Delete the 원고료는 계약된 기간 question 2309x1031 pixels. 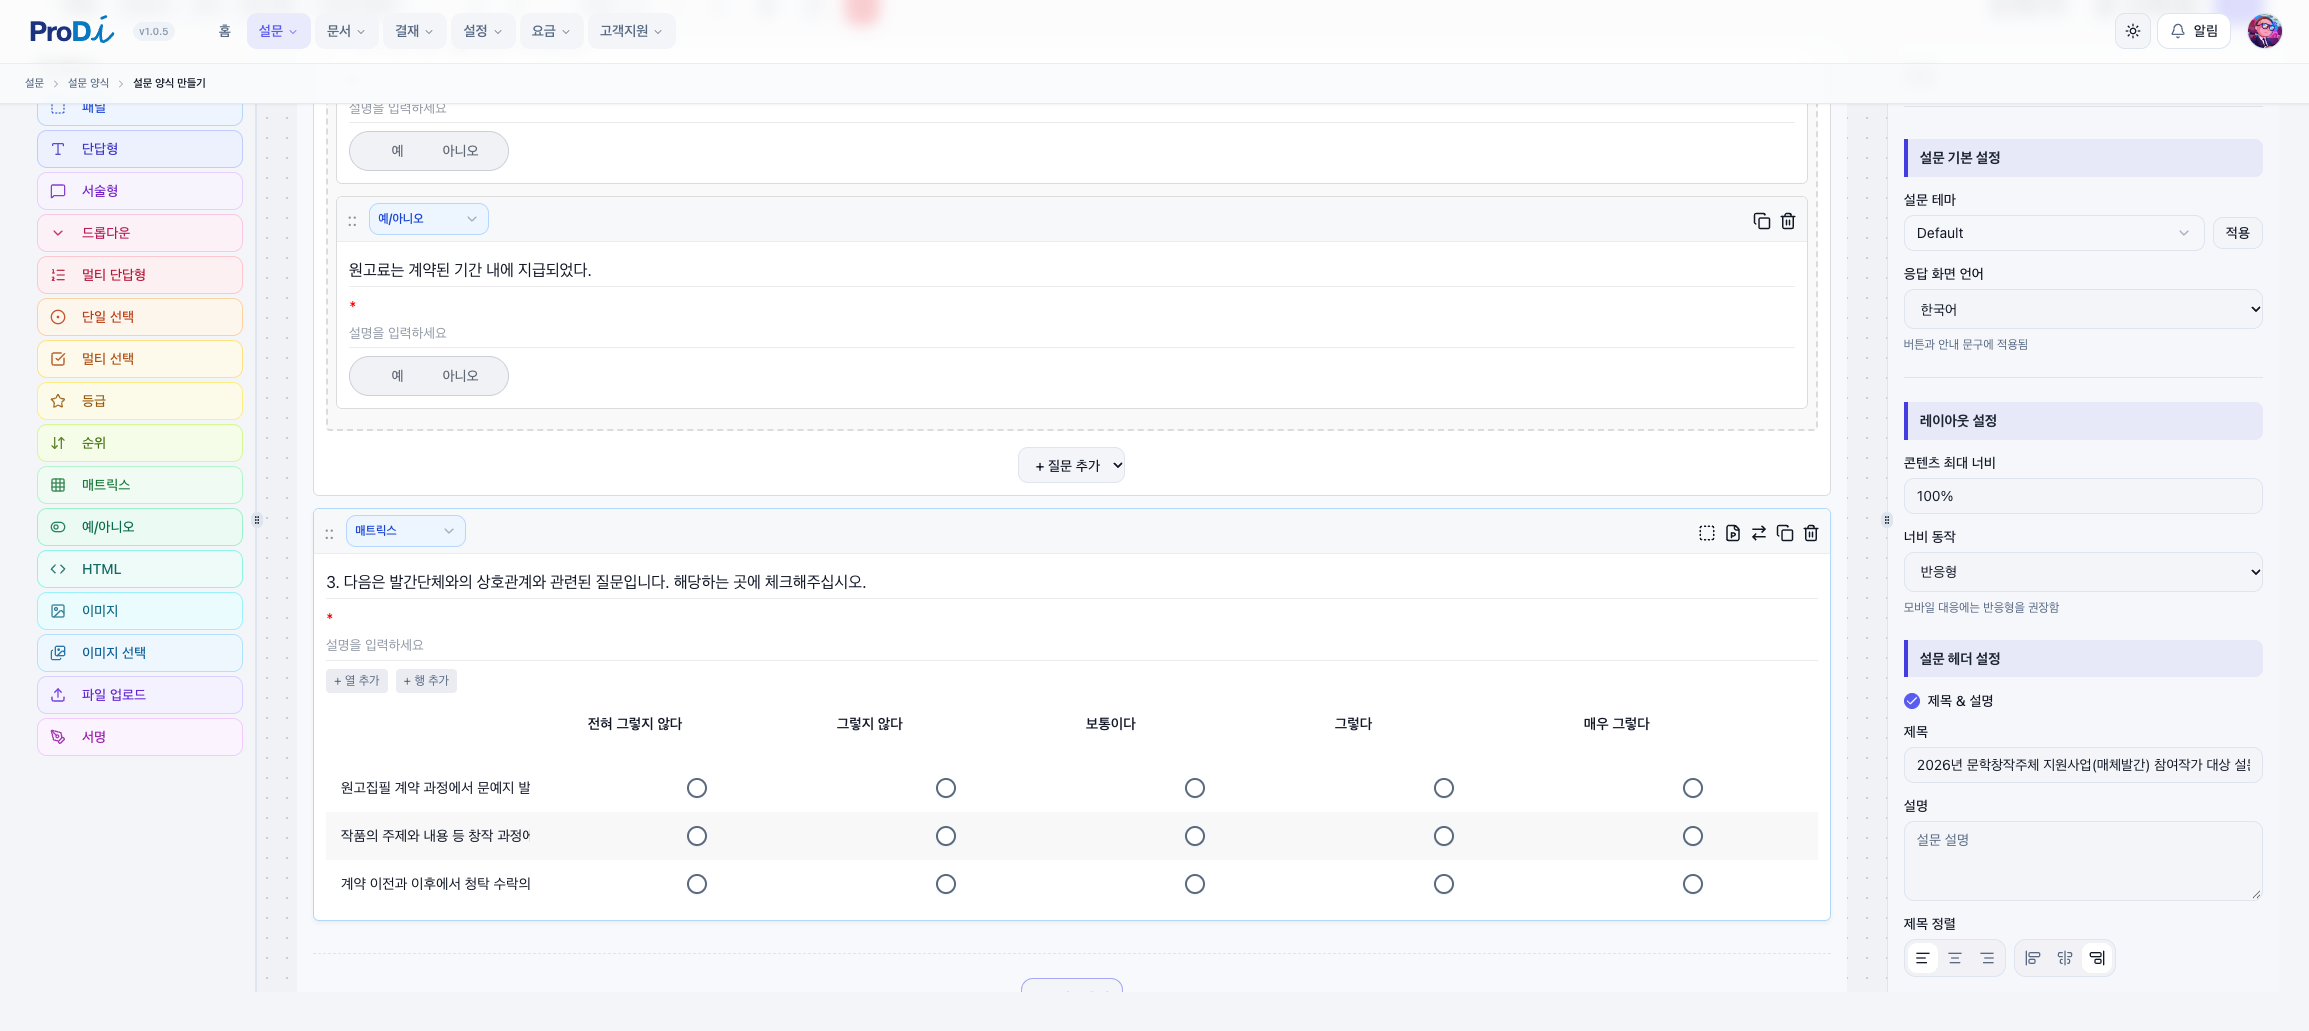1788,221
